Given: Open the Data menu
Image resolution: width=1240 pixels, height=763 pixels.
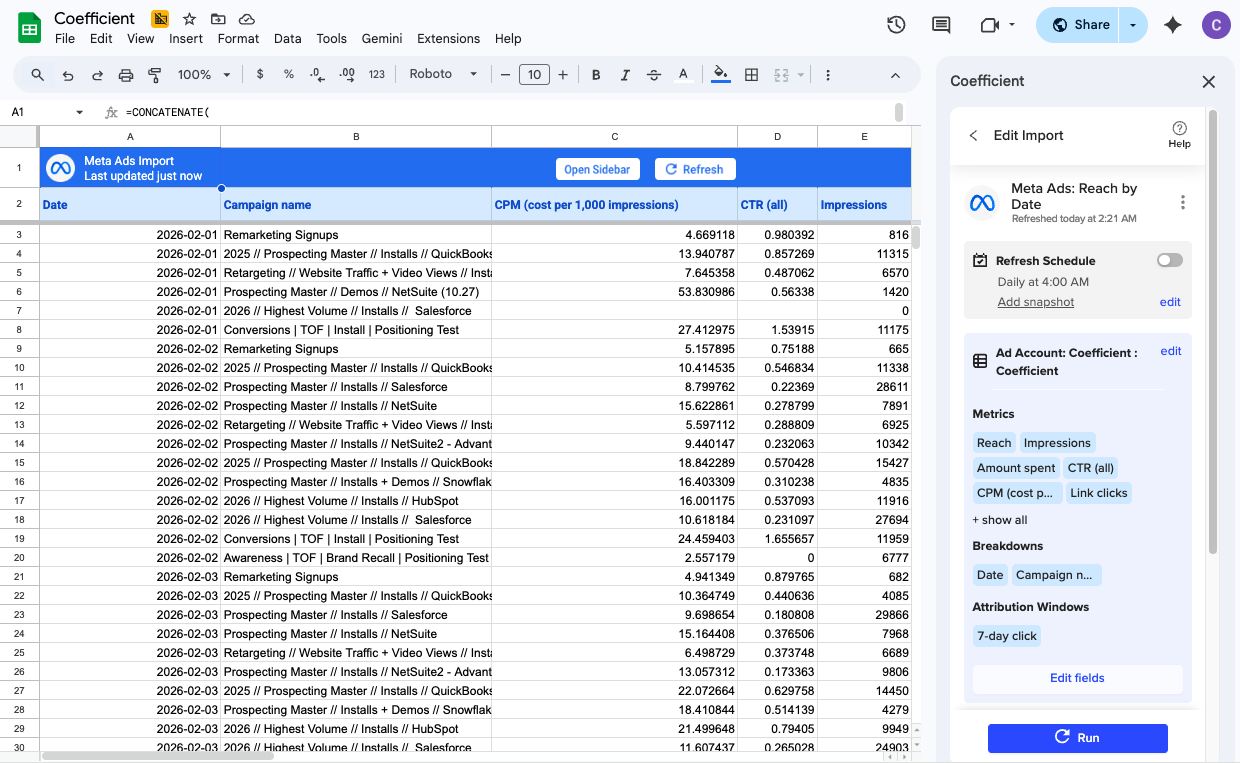Looking at the screenshot, I should 287,38.
